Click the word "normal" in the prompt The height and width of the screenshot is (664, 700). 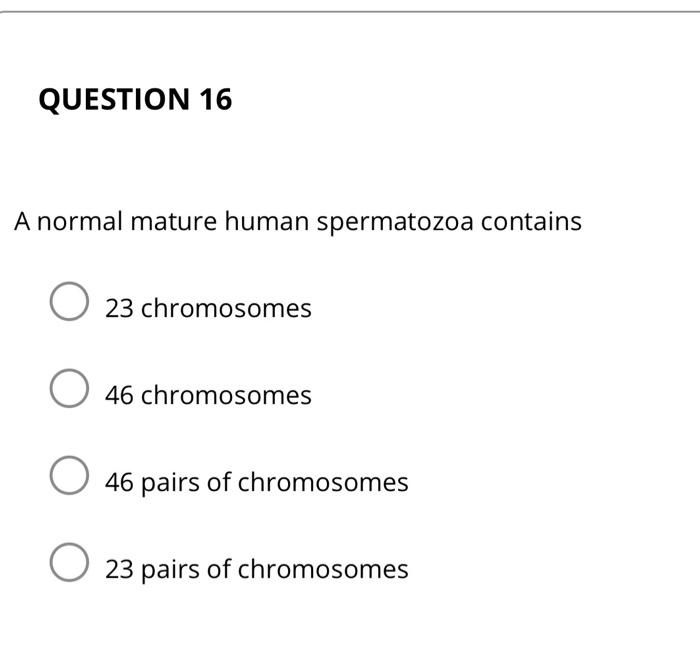click(x=79, y=221)
